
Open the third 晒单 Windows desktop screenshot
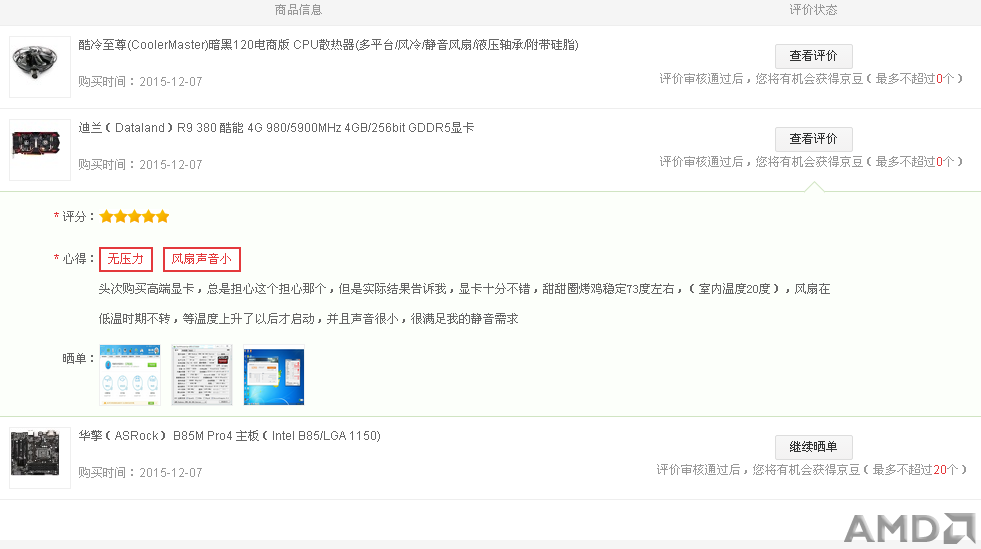click(273, 375)
